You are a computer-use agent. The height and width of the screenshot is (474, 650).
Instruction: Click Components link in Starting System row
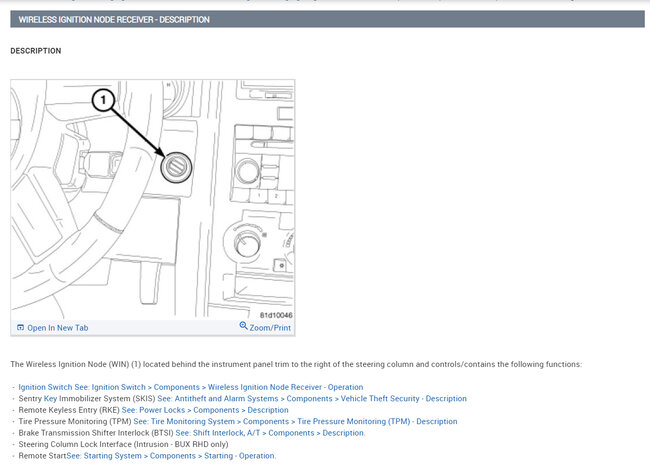tap(172, 456)
